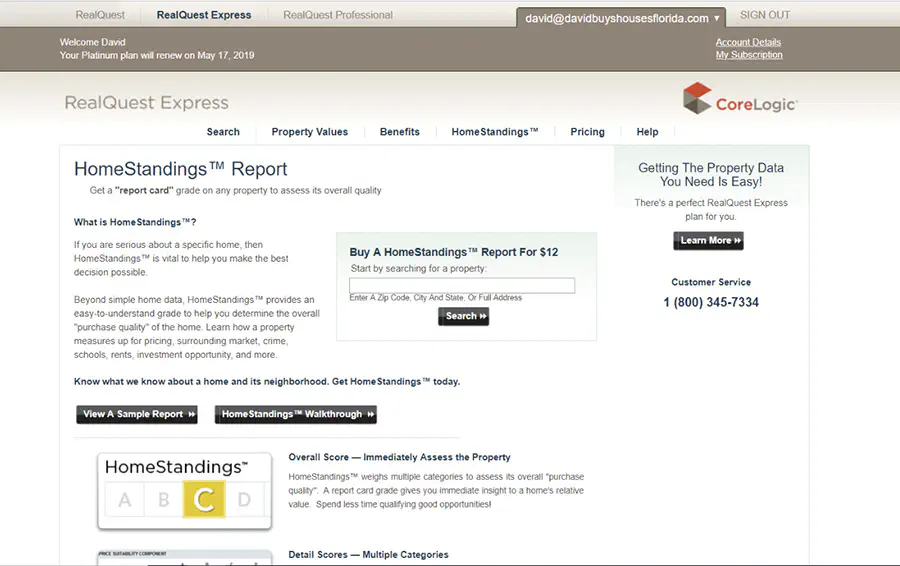Click the CoreLogic logo
900x566 pixels.
pyautogui.click(x=740, y=100)
